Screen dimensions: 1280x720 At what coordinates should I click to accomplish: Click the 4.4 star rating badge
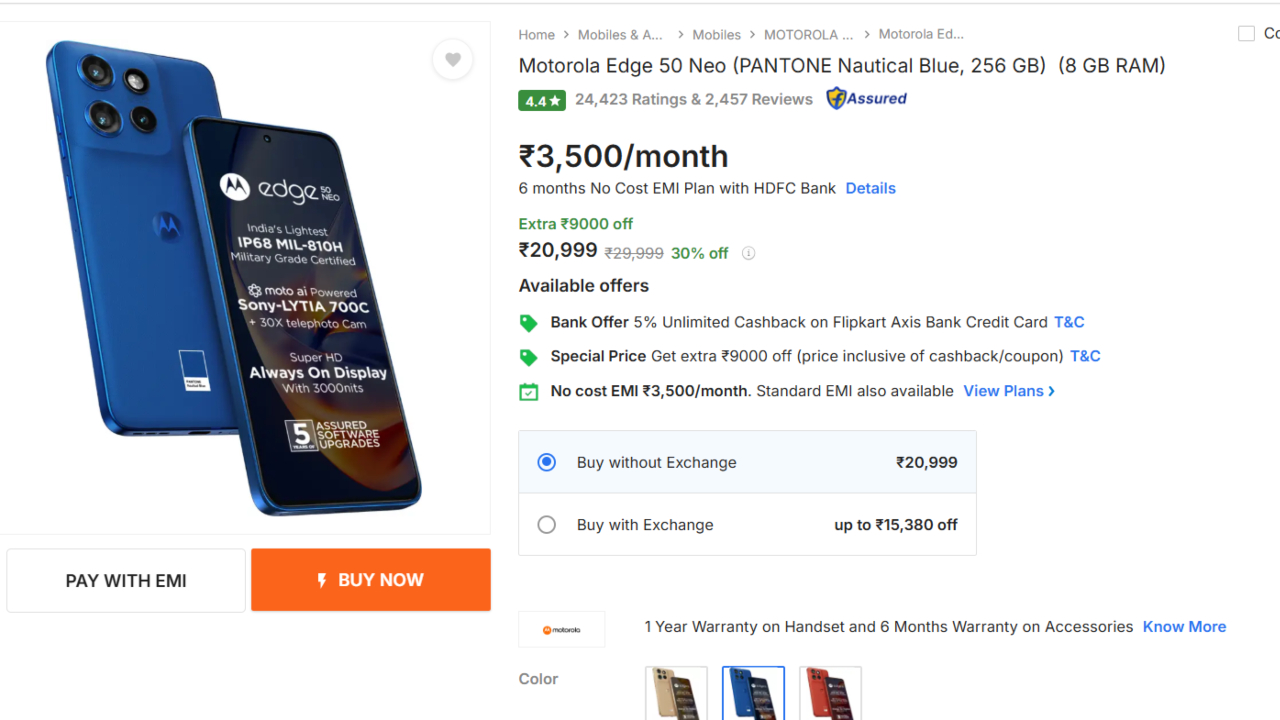[x=542, y=100]
